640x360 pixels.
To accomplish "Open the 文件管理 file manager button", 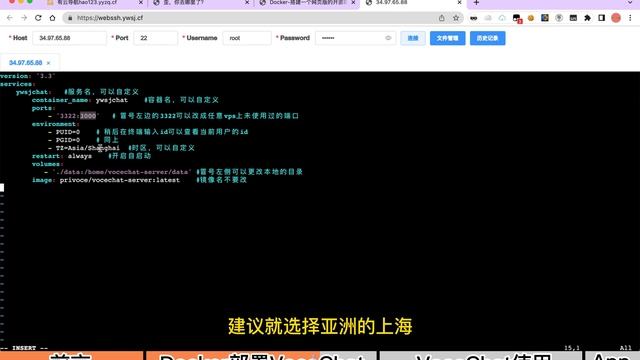I will (x=447, y=38).
